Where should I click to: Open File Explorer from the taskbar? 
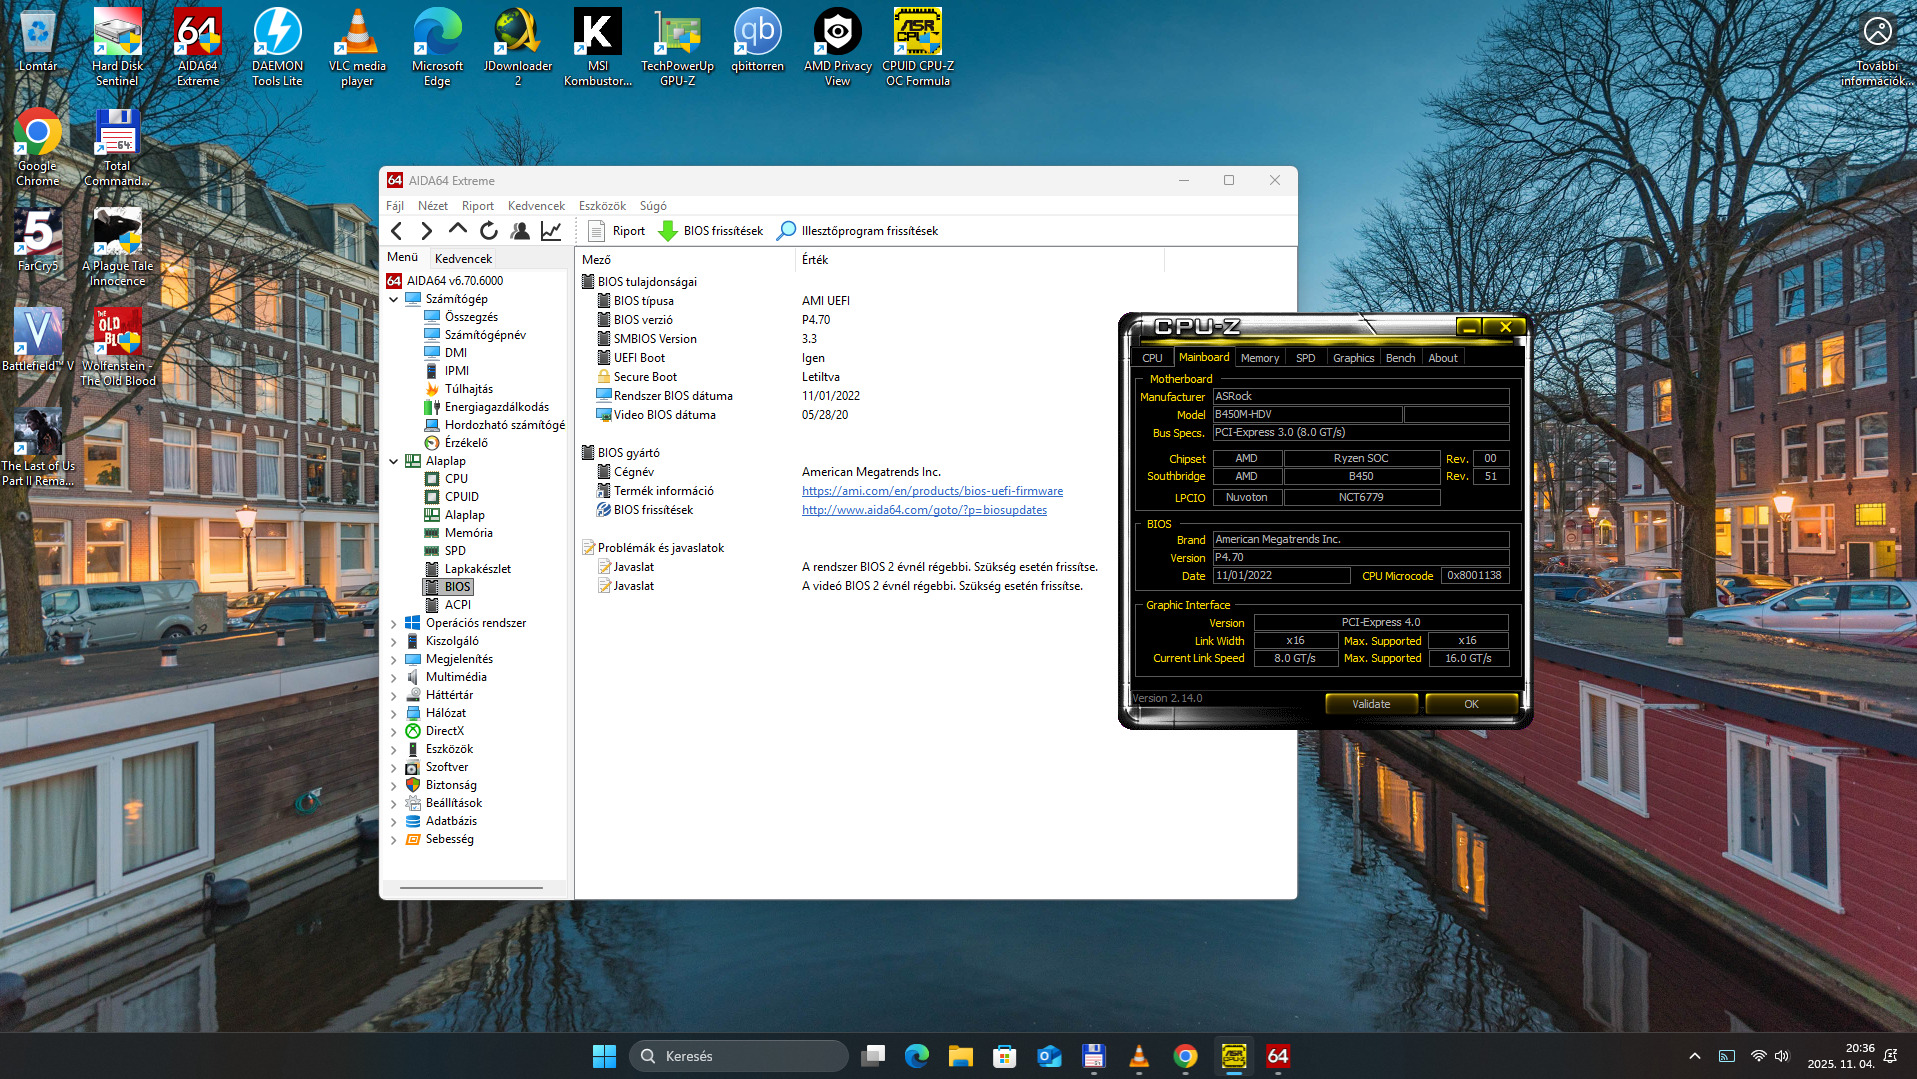point(961,1056)
